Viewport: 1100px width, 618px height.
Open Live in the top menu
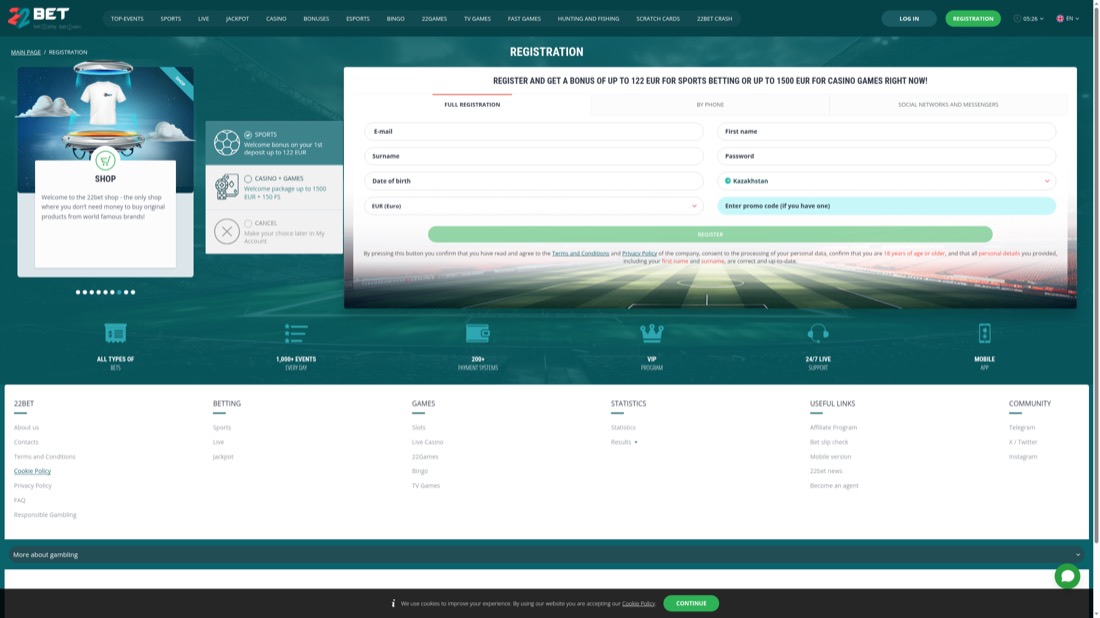tap(203, 19)
